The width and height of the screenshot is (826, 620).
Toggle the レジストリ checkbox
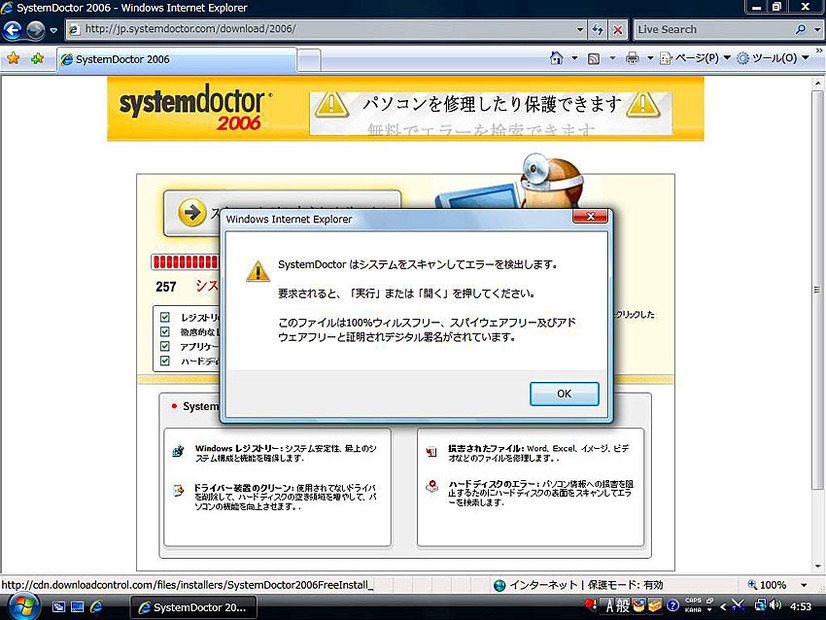pyautogui.click(x=165, y=317)
